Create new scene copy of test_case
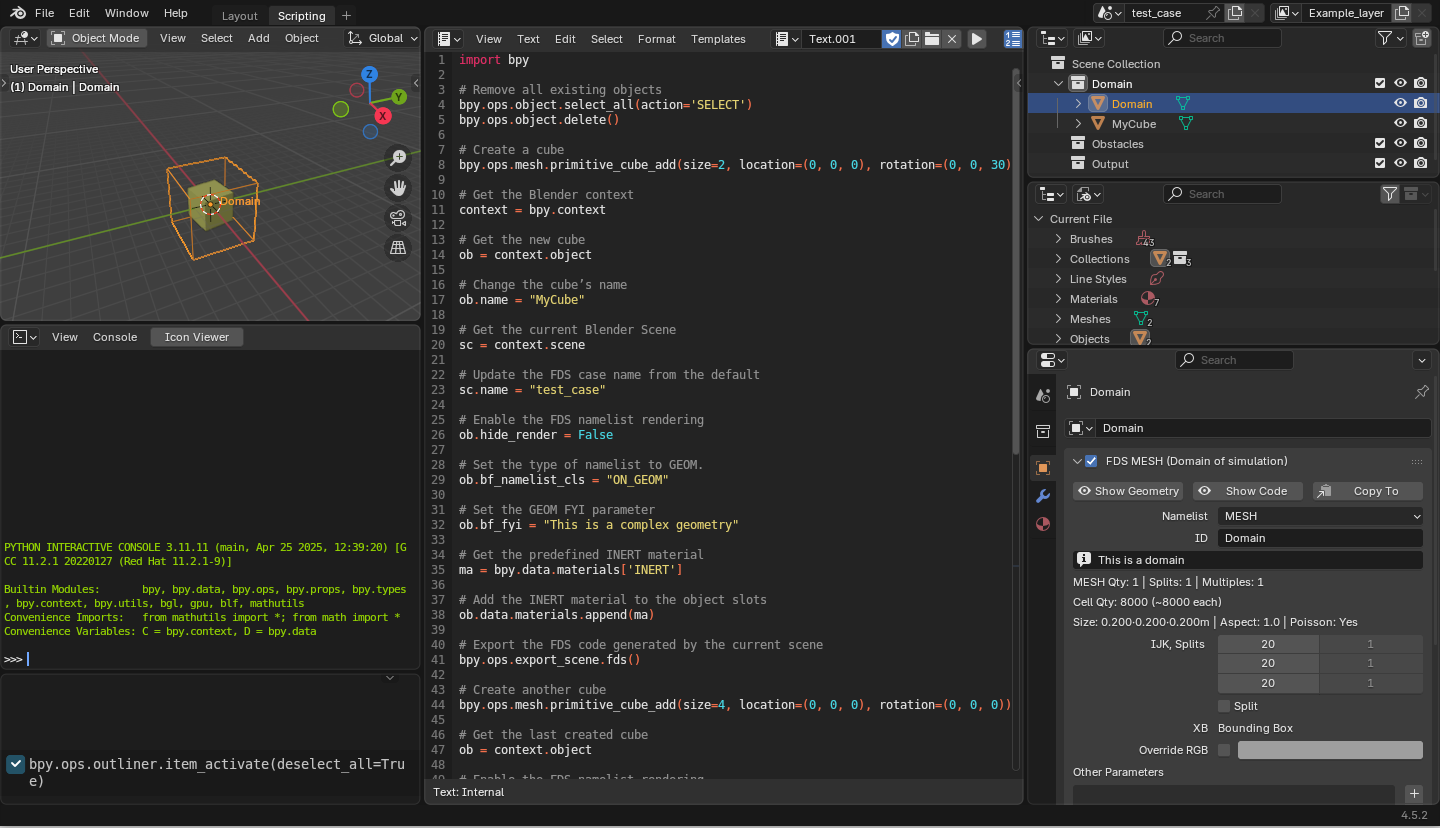Screen dimensions: 1440x828 (1235, 13)
